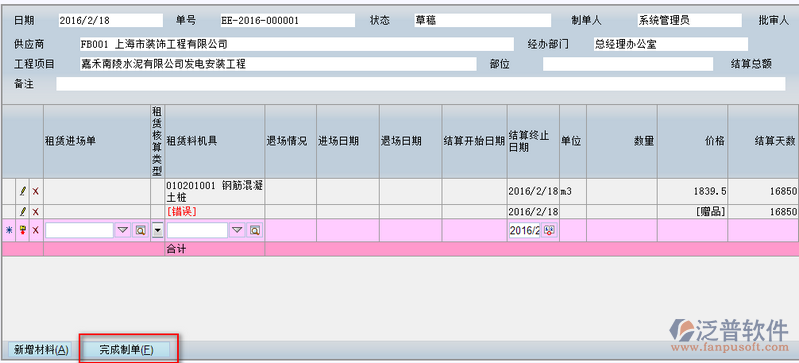Select 16850 in the [赠品] row
The image size is (799, 363).
point(763,212)
